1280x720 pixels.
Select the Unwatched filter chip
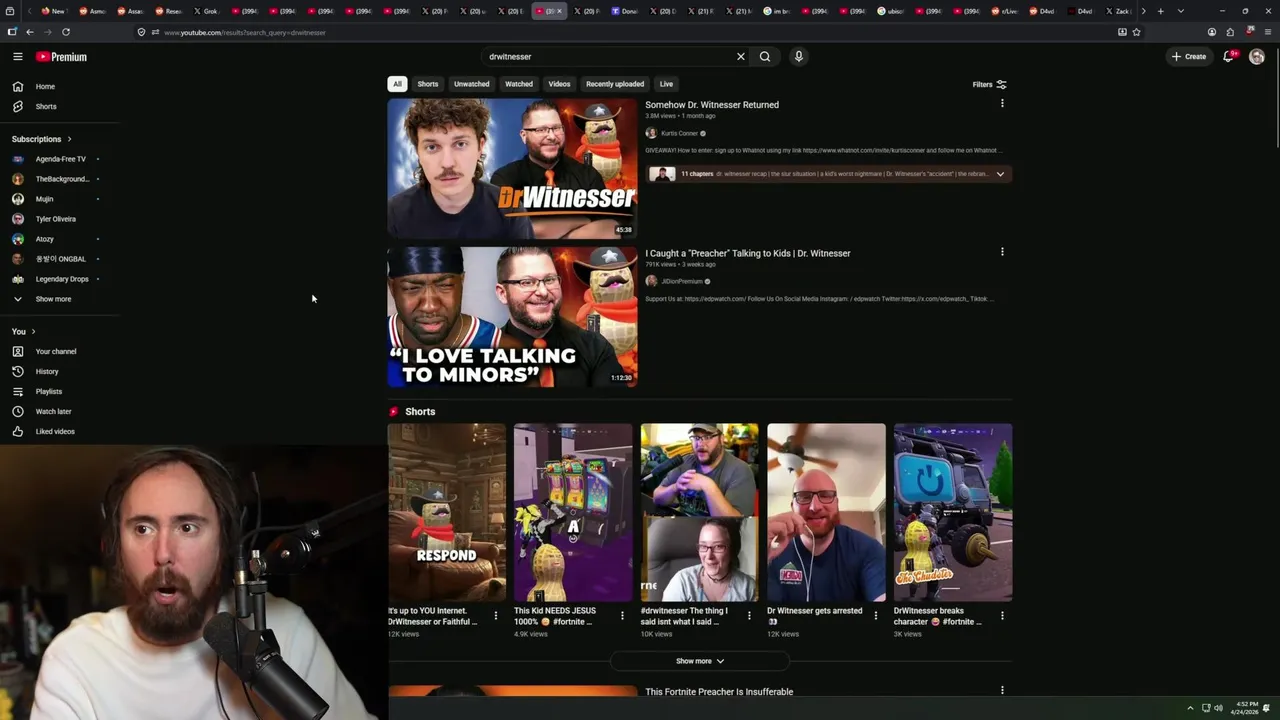point(472,84)
